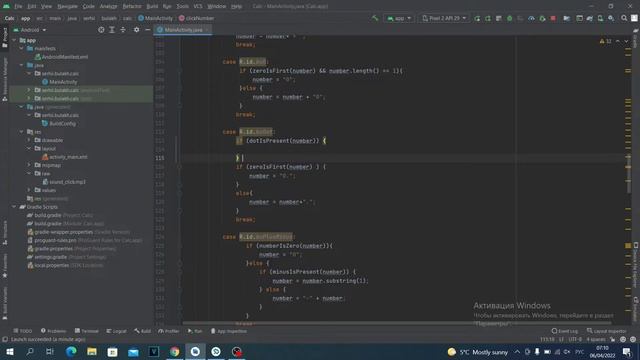Hide the Project panel with minus icon
This screenshot has width=640, height=360.
pos(147,30)
